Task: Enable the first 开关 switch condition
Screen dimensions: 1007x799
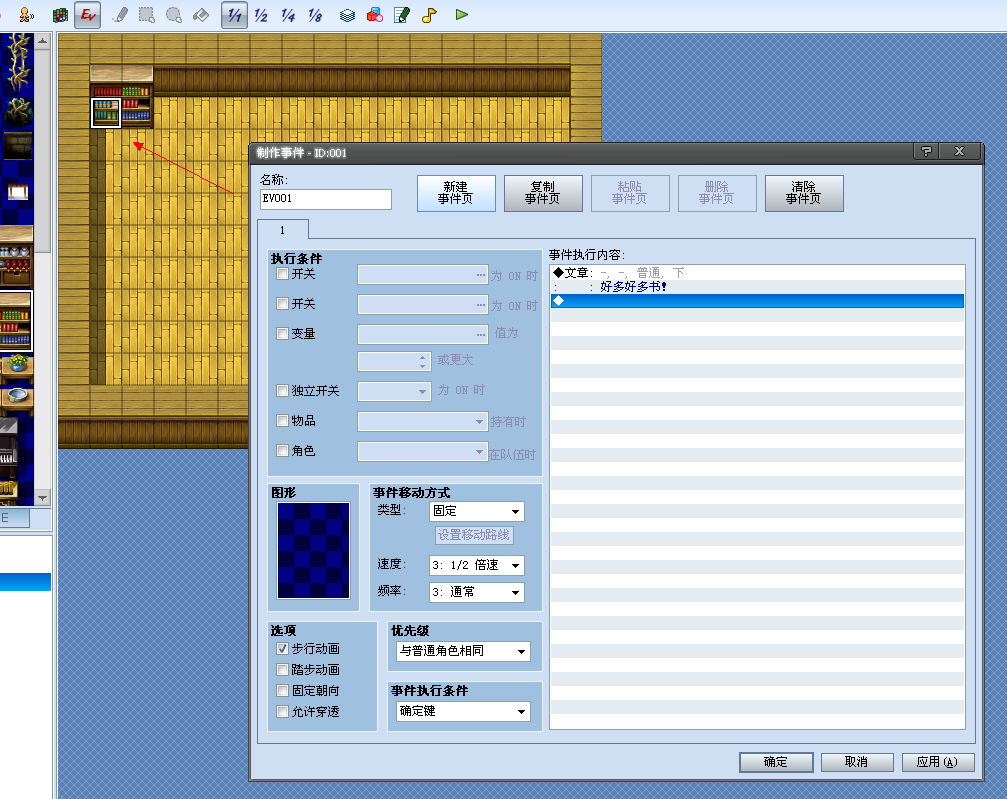Action: pos(283,274)
